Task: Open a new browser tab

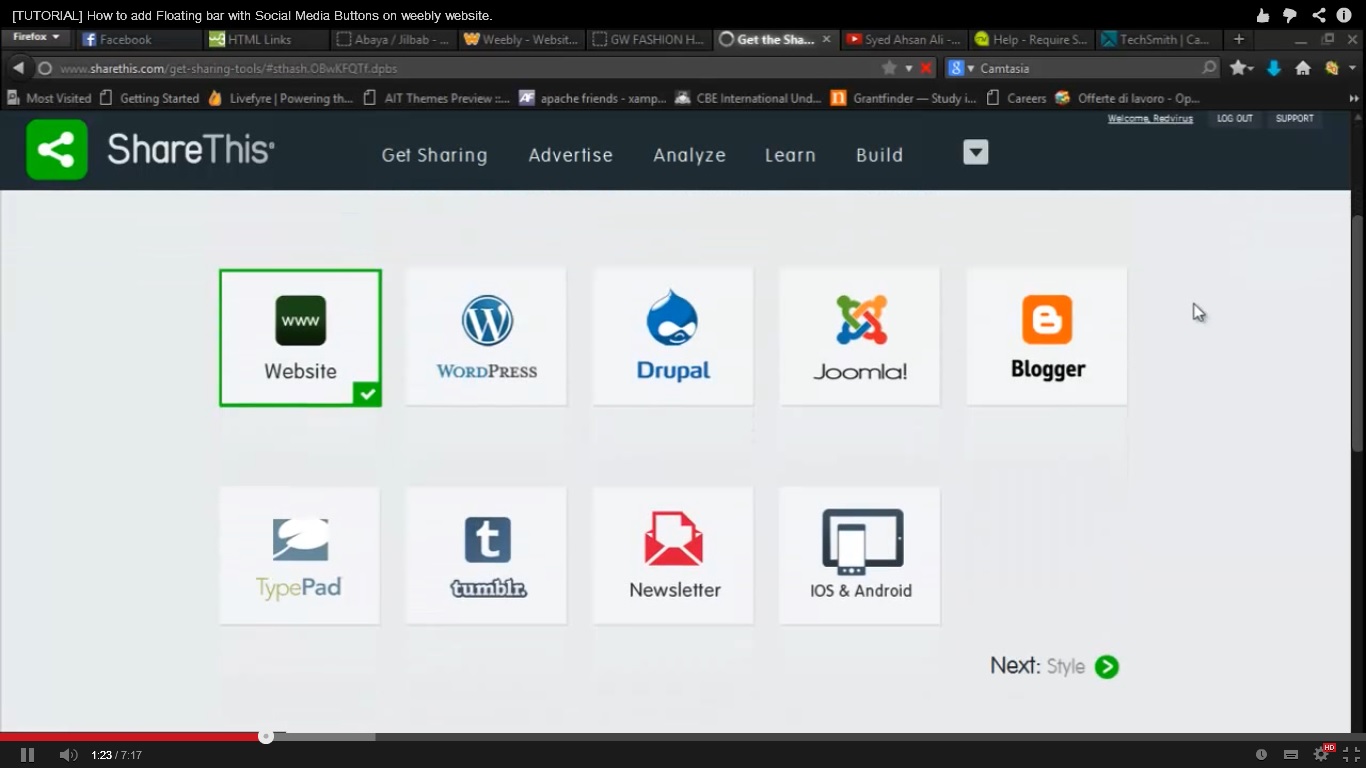Action: click(x=1239, y=39)
